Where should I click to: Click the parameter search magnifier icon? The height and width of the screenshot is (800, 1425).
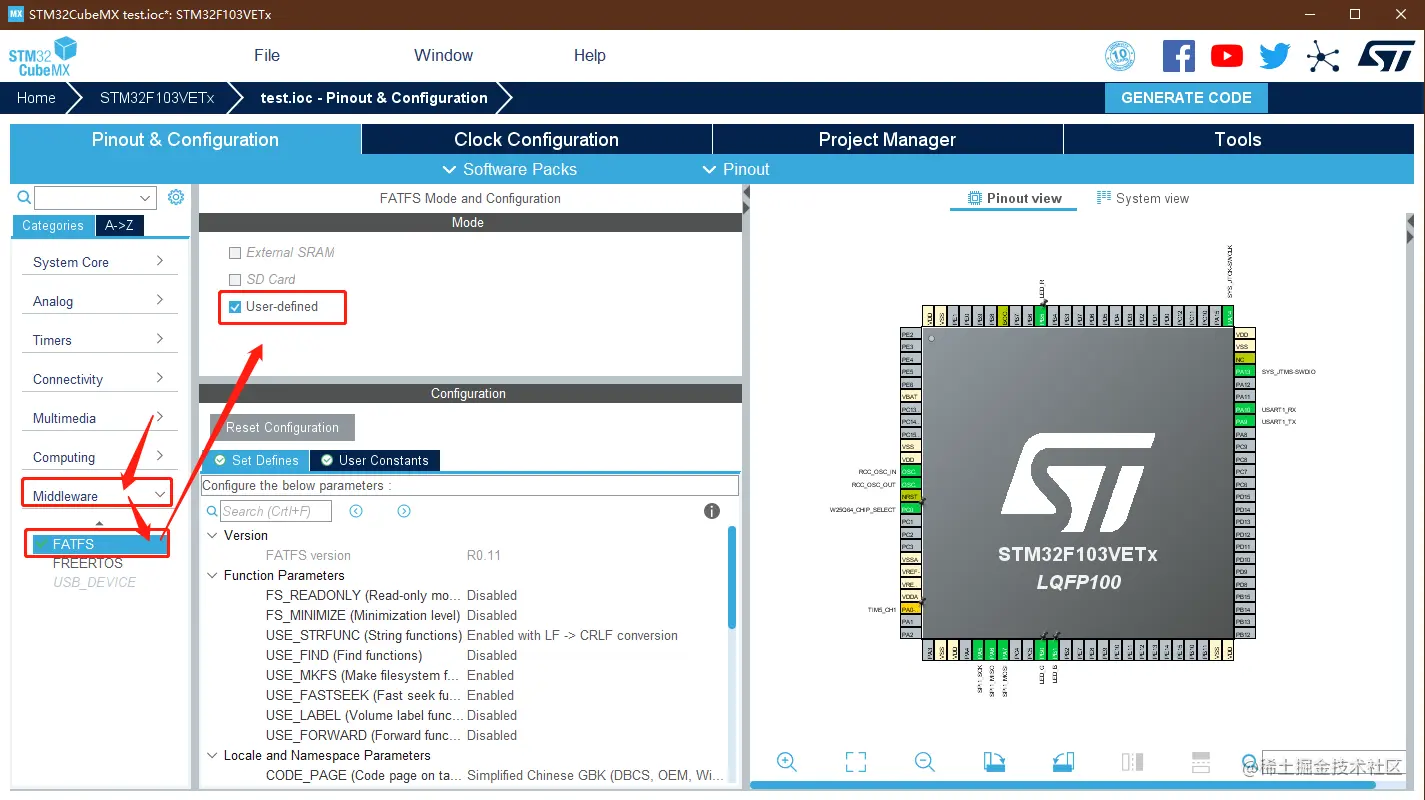pos(212,511)
